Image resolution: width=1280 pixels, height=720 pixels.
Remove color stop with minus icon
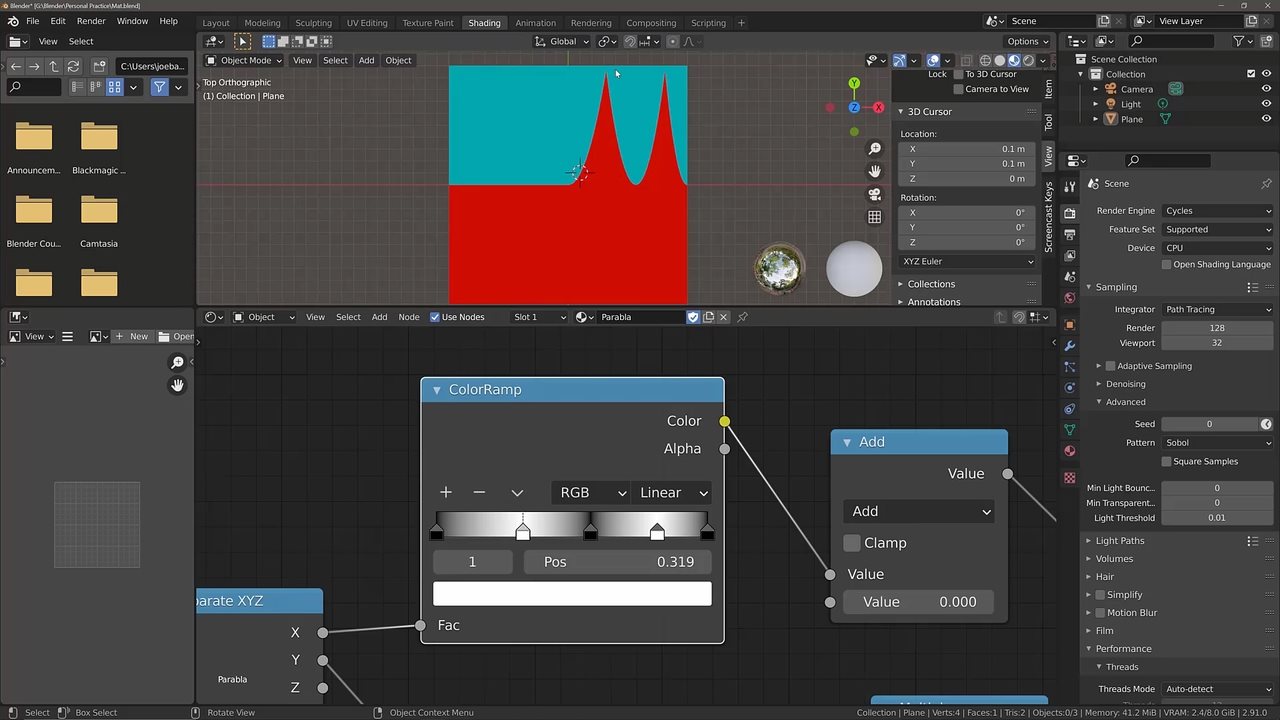(479, 492)
